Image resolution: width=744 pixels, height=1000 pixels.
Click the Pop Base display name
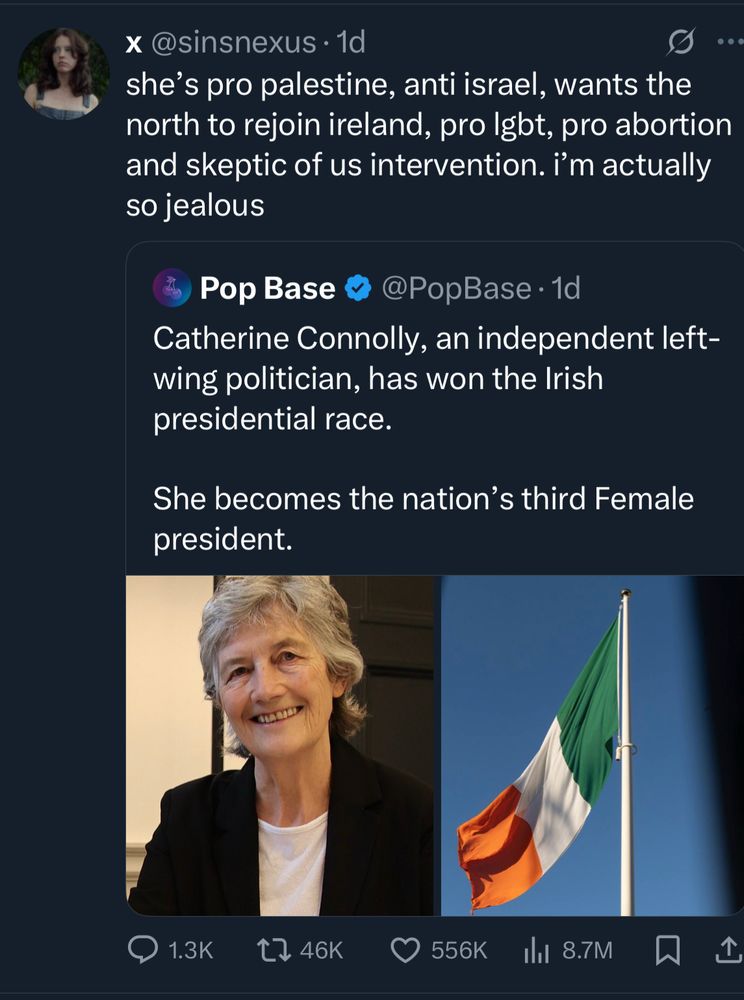267,289
